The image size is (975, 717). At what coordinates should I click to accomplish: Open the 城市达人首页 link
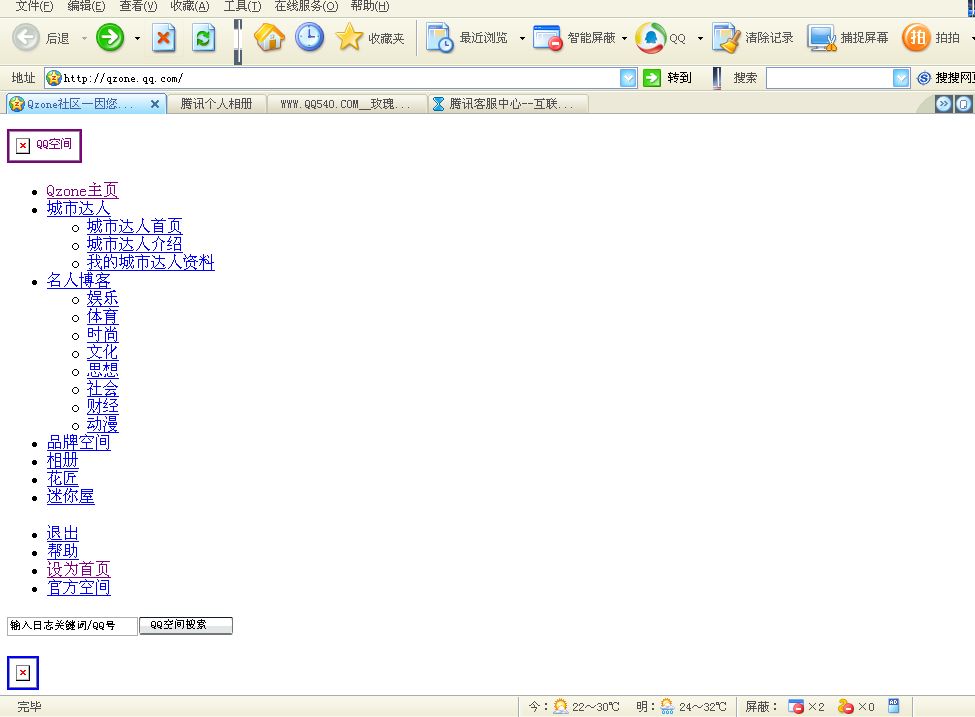tap(134, 226)
